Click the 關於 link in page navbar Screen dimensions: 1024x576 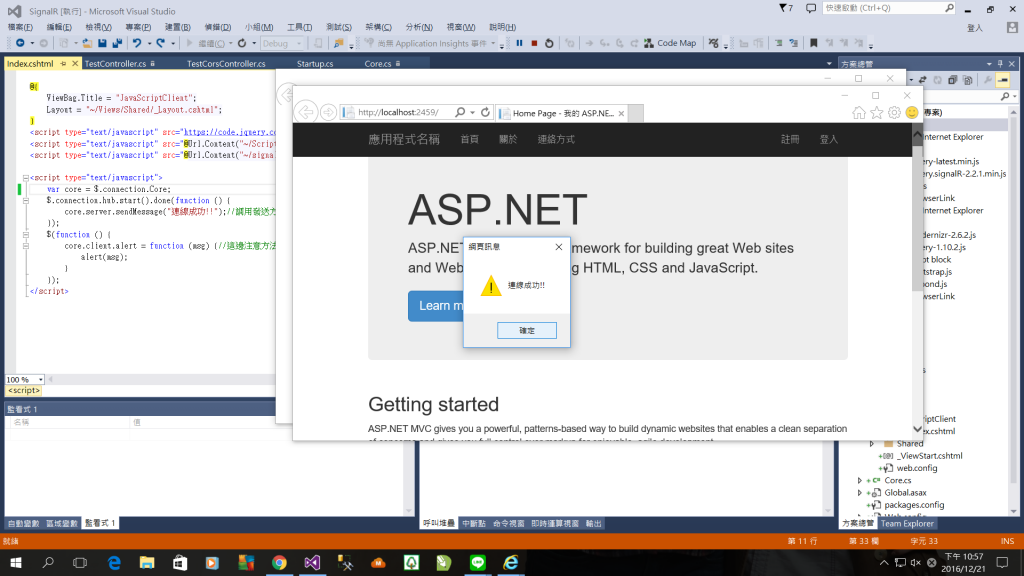507,139
